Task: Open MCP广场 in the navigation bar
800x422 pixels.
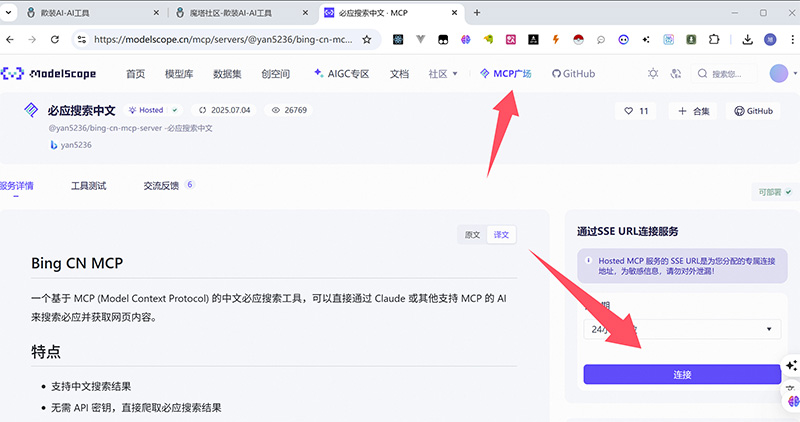Action: pyautogui.click(x=506, y=74)
